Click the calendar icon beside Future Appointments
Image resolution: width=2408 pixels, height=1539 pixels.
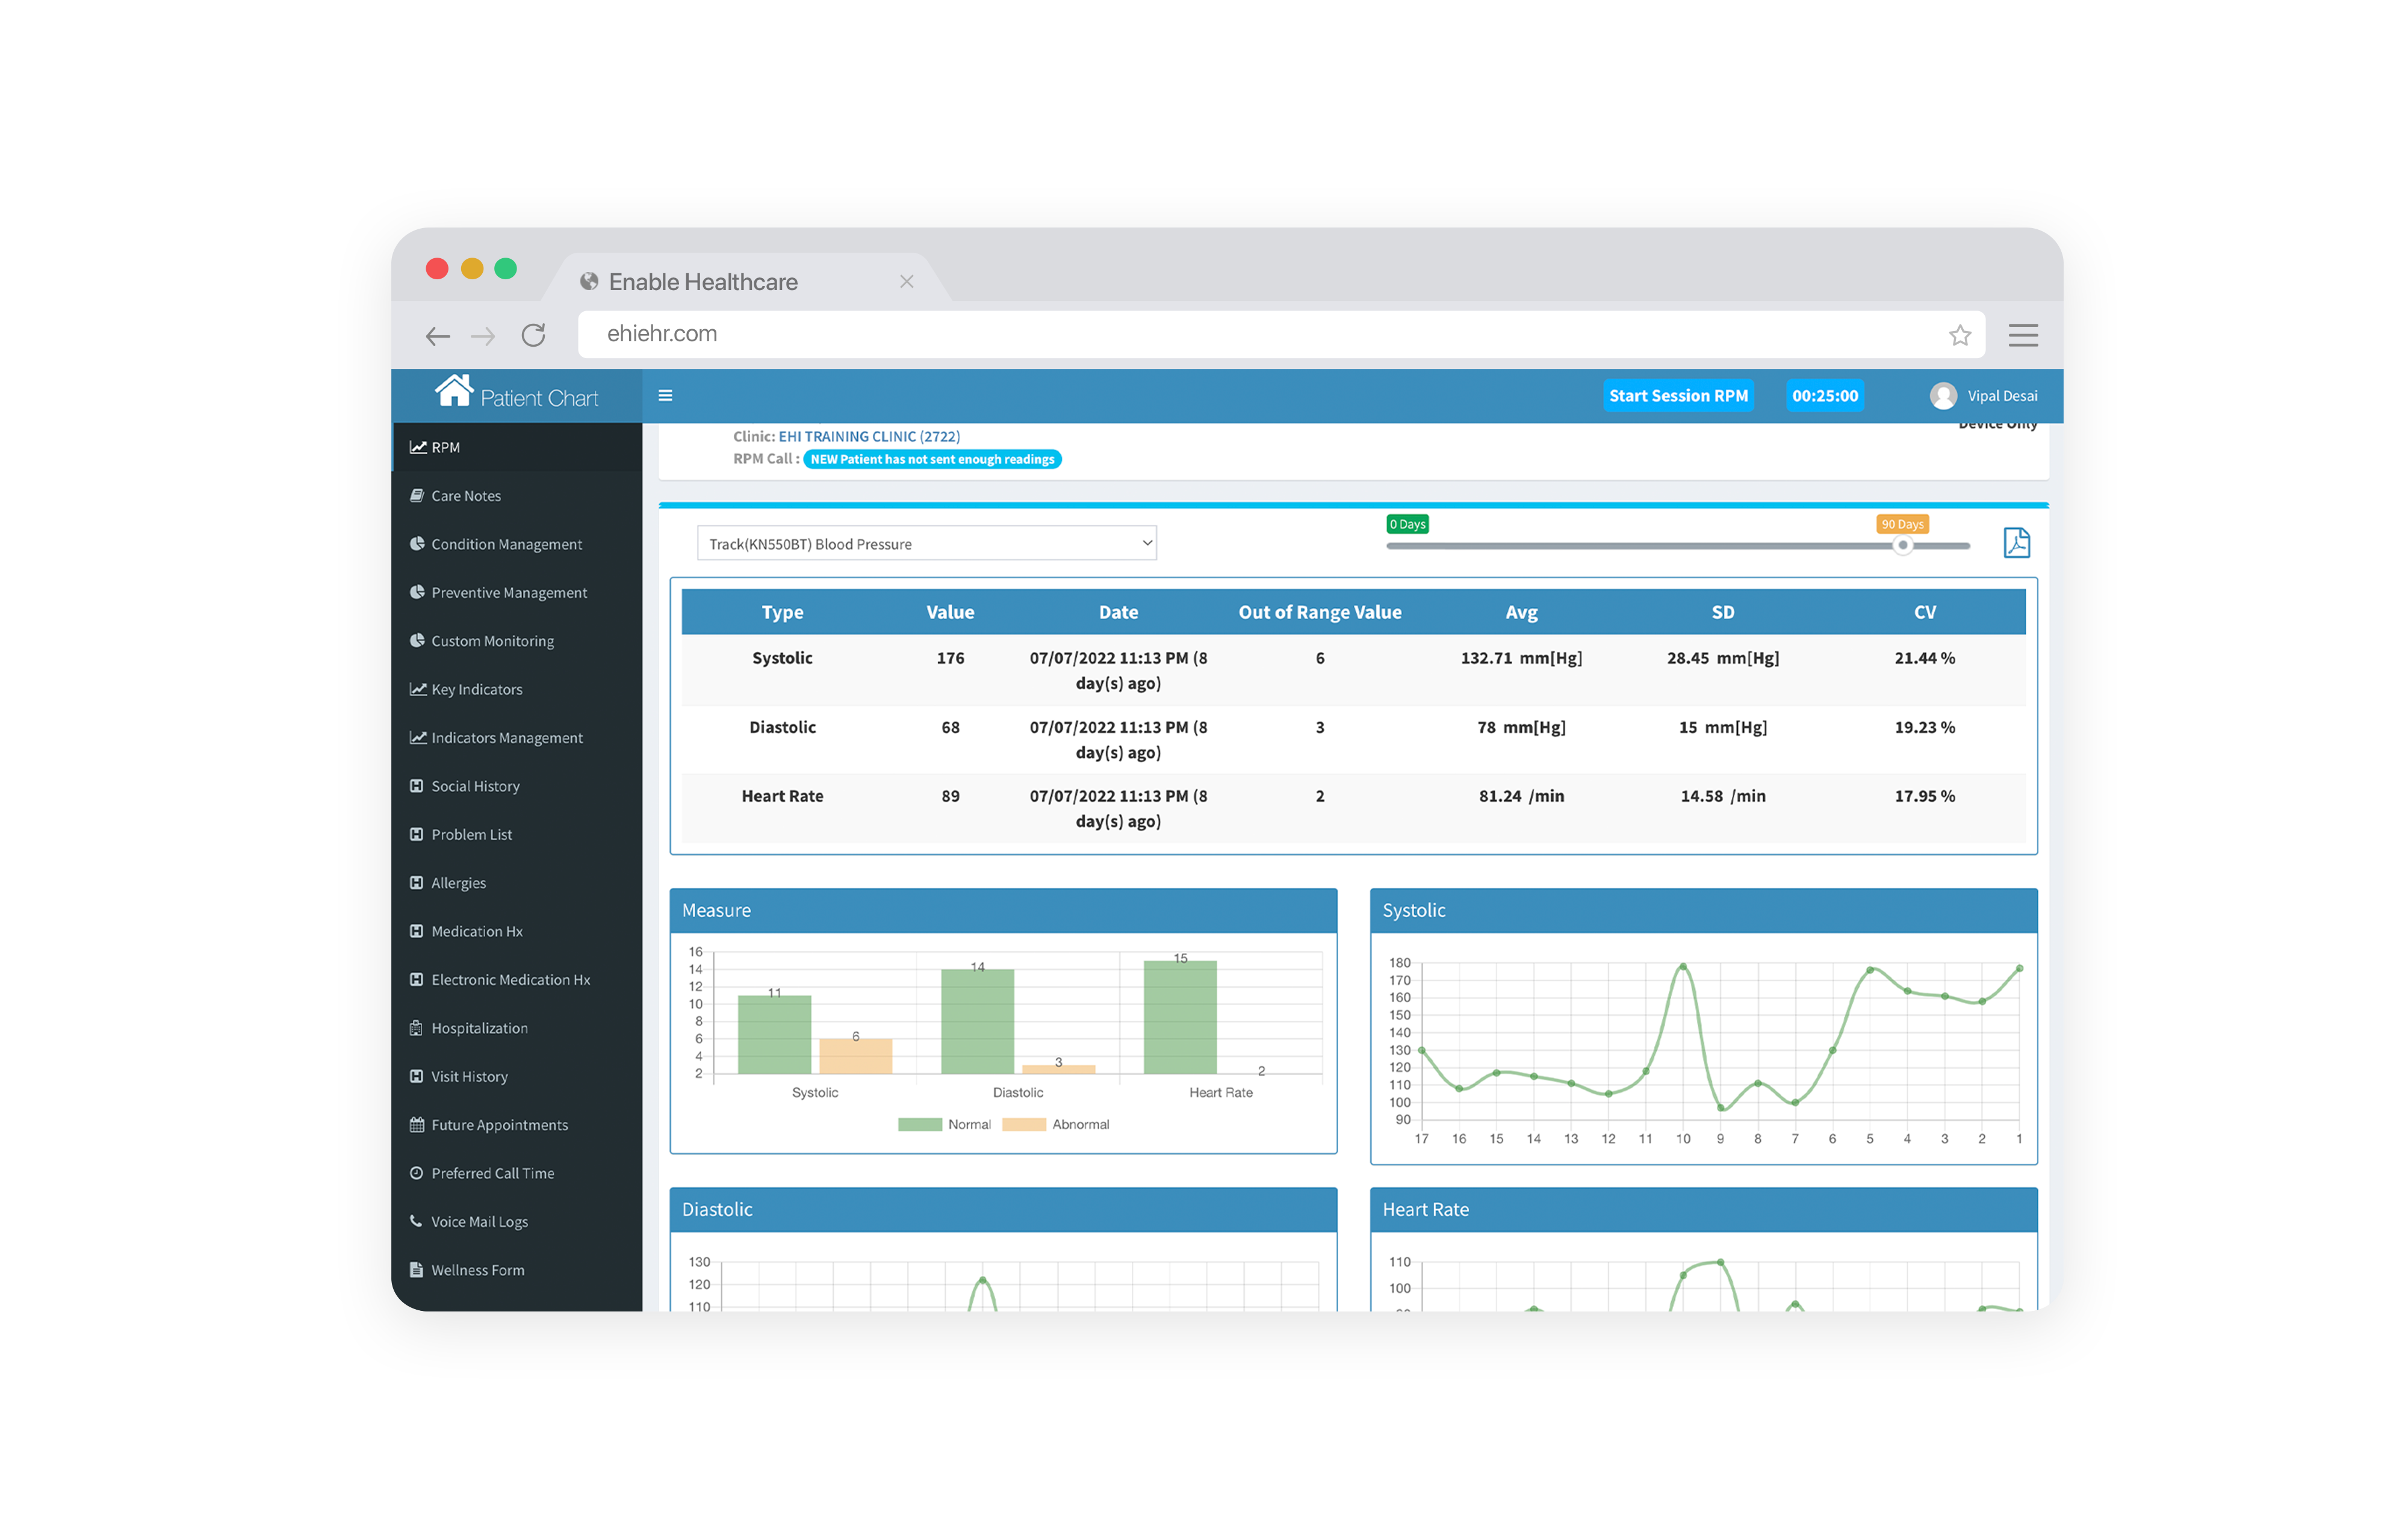click(x=416, y=1124)
